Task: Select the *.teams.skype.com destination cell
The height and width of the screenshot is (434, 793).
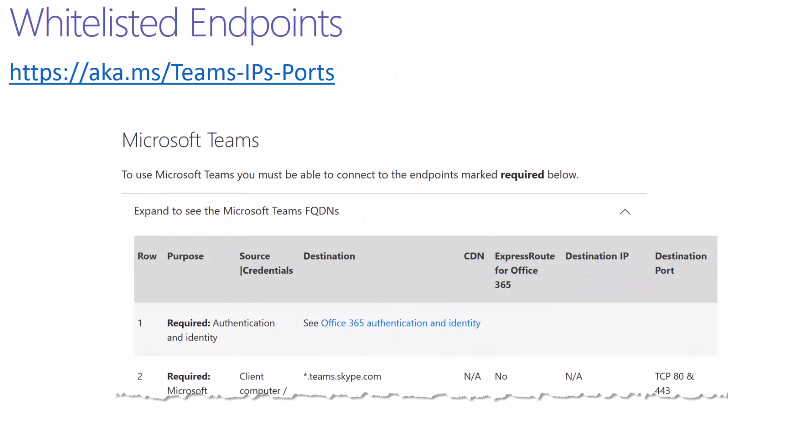Action: [342, 377]
